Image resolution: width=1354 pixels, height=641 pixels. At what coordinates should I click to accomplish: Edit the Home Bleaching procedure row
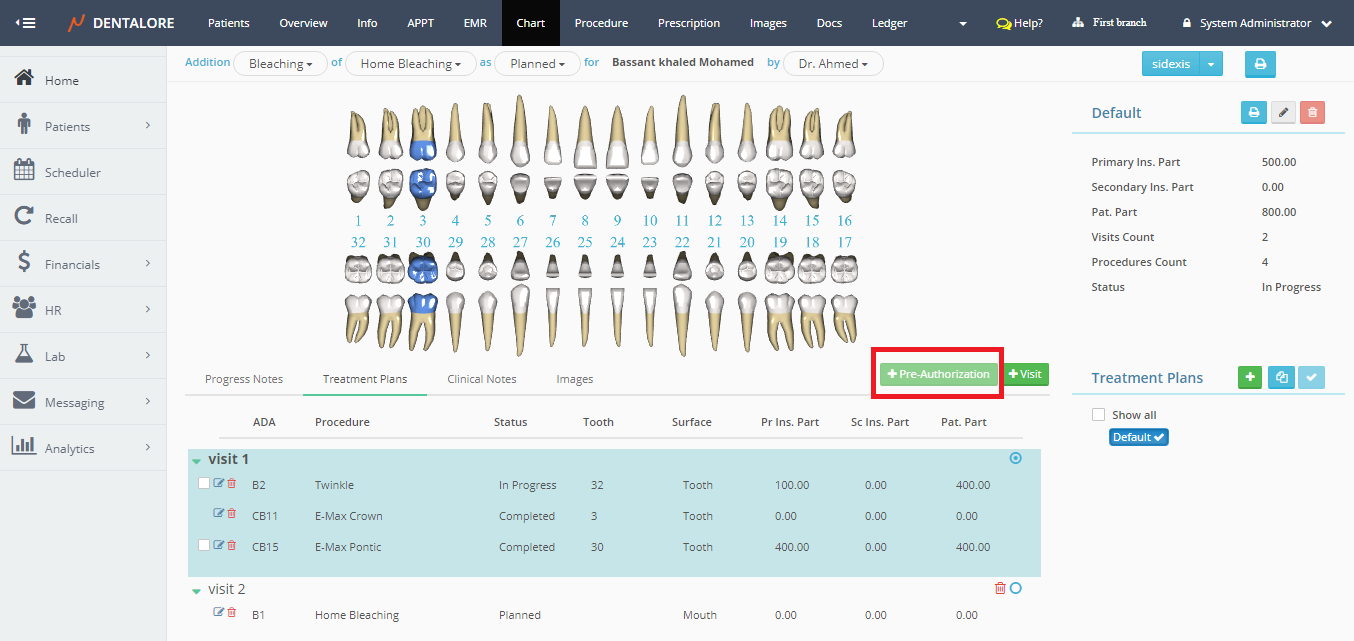pyautogui.click(x=218, y=613)
